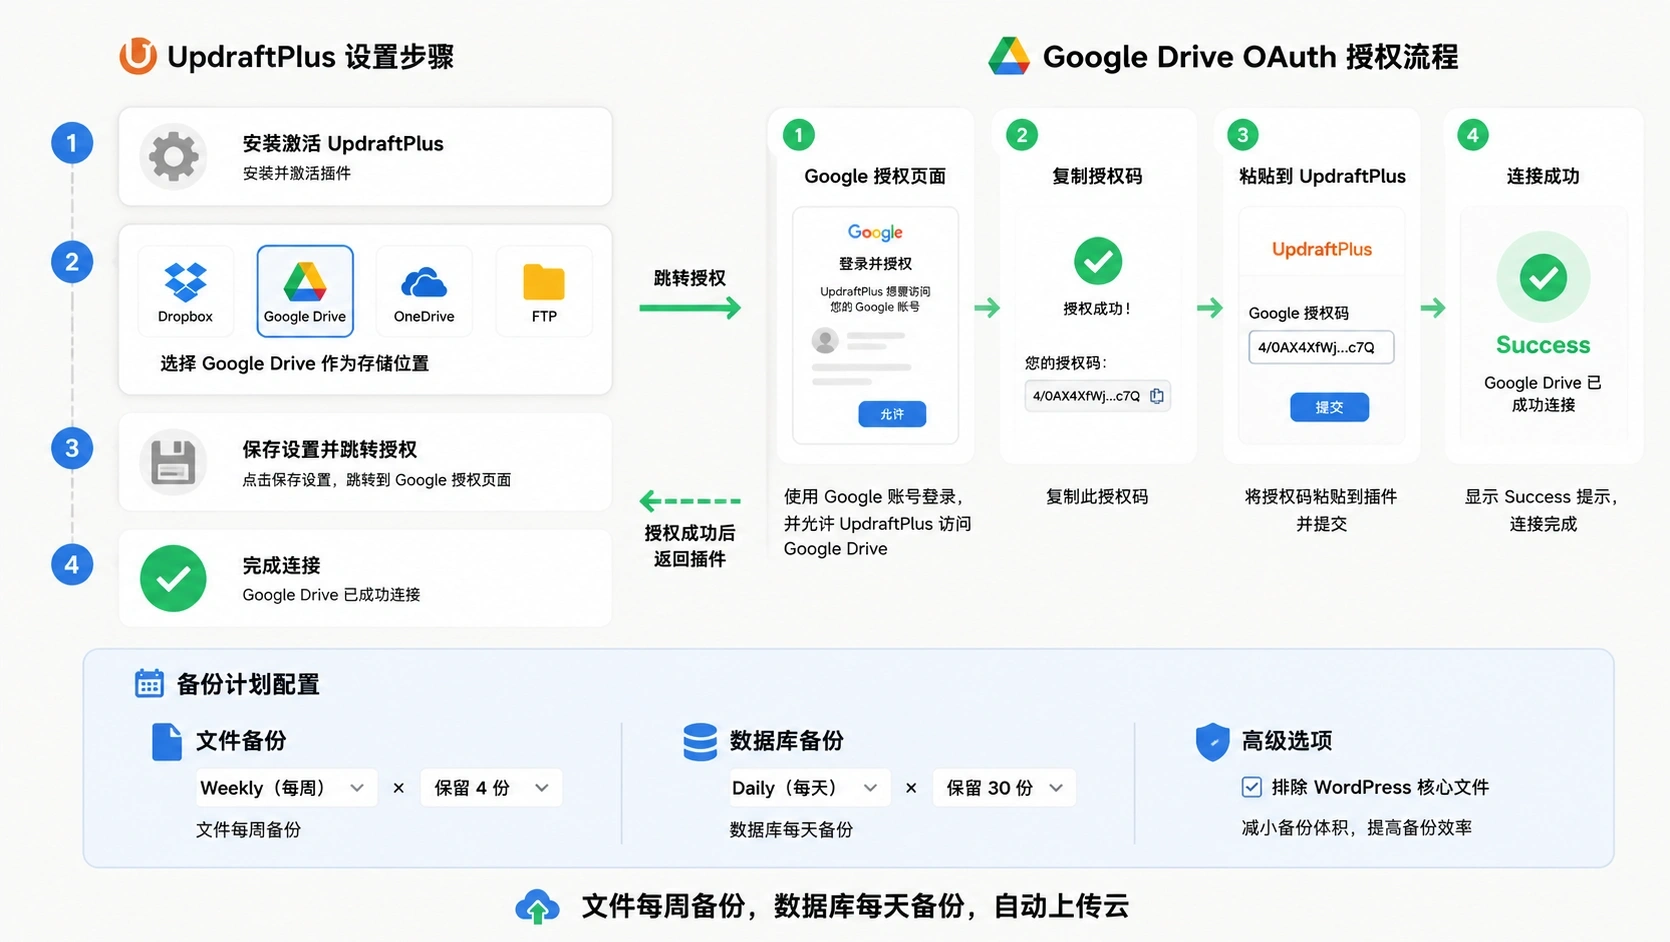This screenshot has height=942, width=1670.
Task: Click the shield icon beside 高级选项
Action: tap(1212, 741)
